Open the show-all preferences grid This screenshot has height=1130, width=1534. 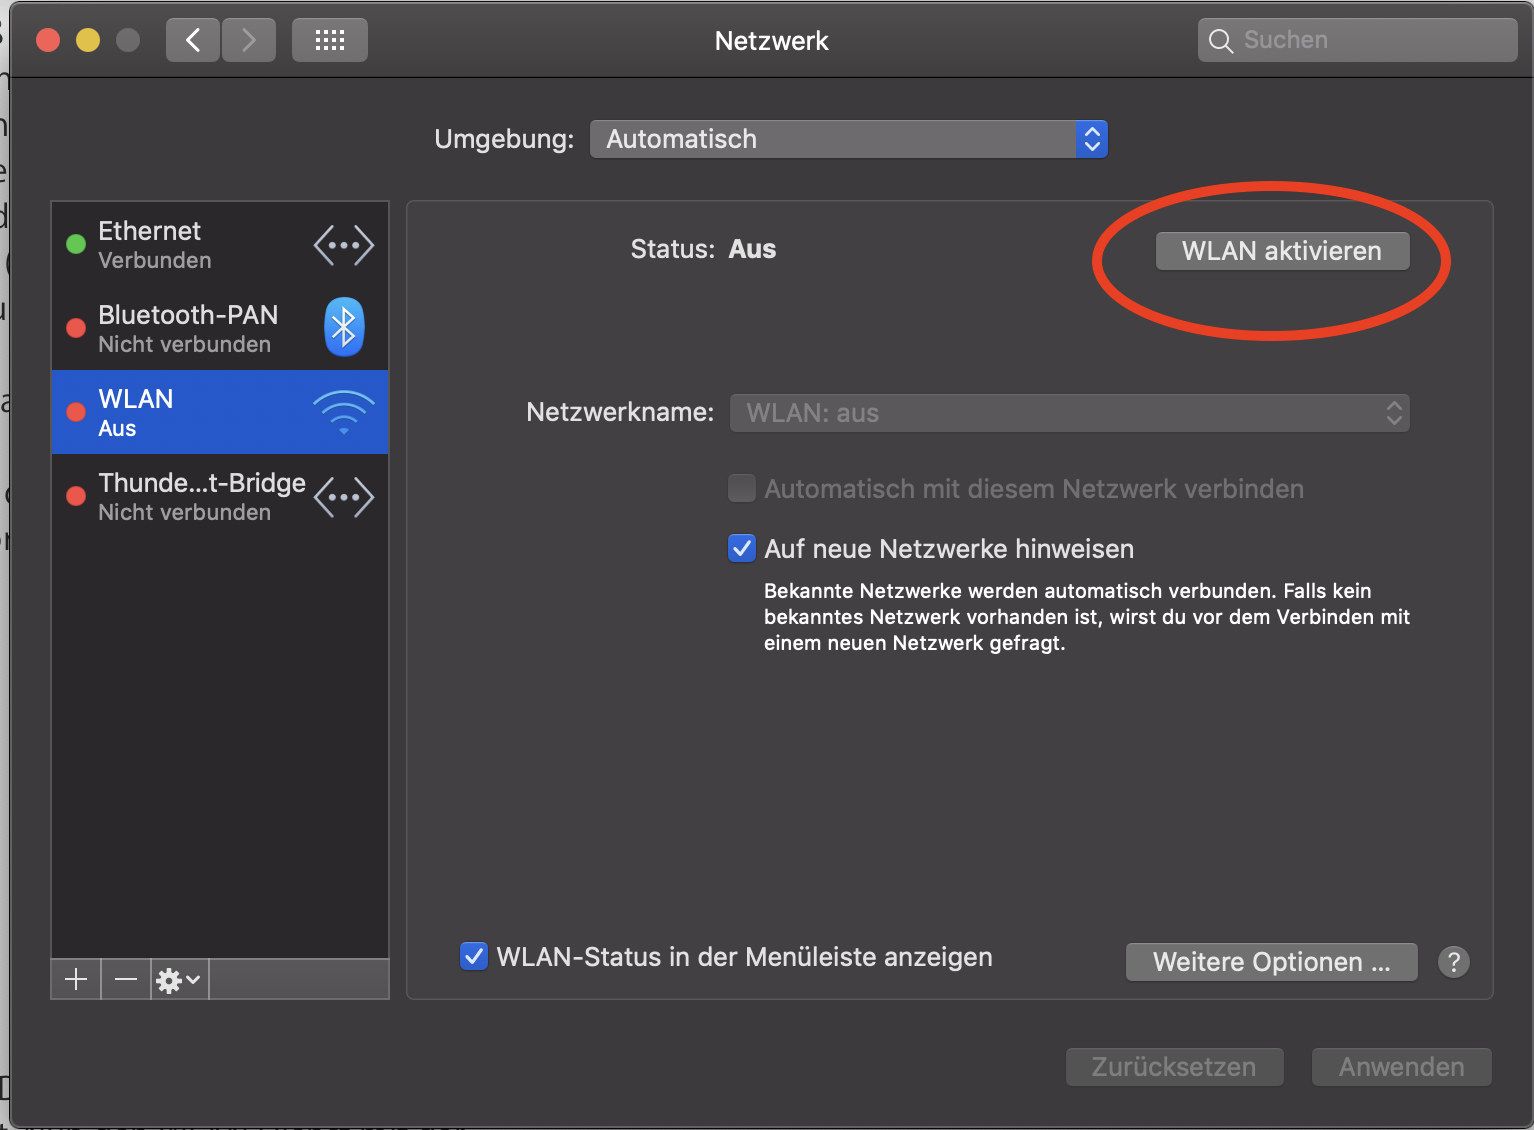pos(329,40)
